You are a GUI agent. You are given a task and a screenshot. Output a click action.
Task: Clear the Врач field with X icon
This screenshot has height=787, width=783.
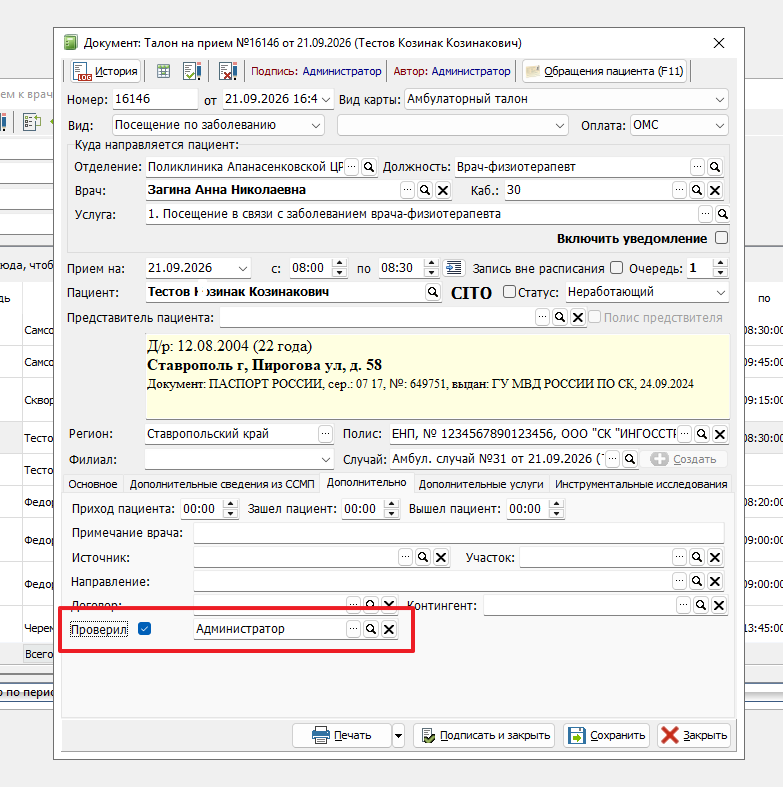(443, 190)
